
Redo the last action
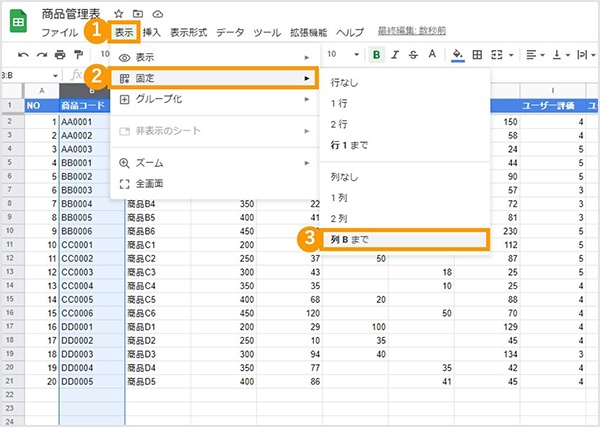42,55
